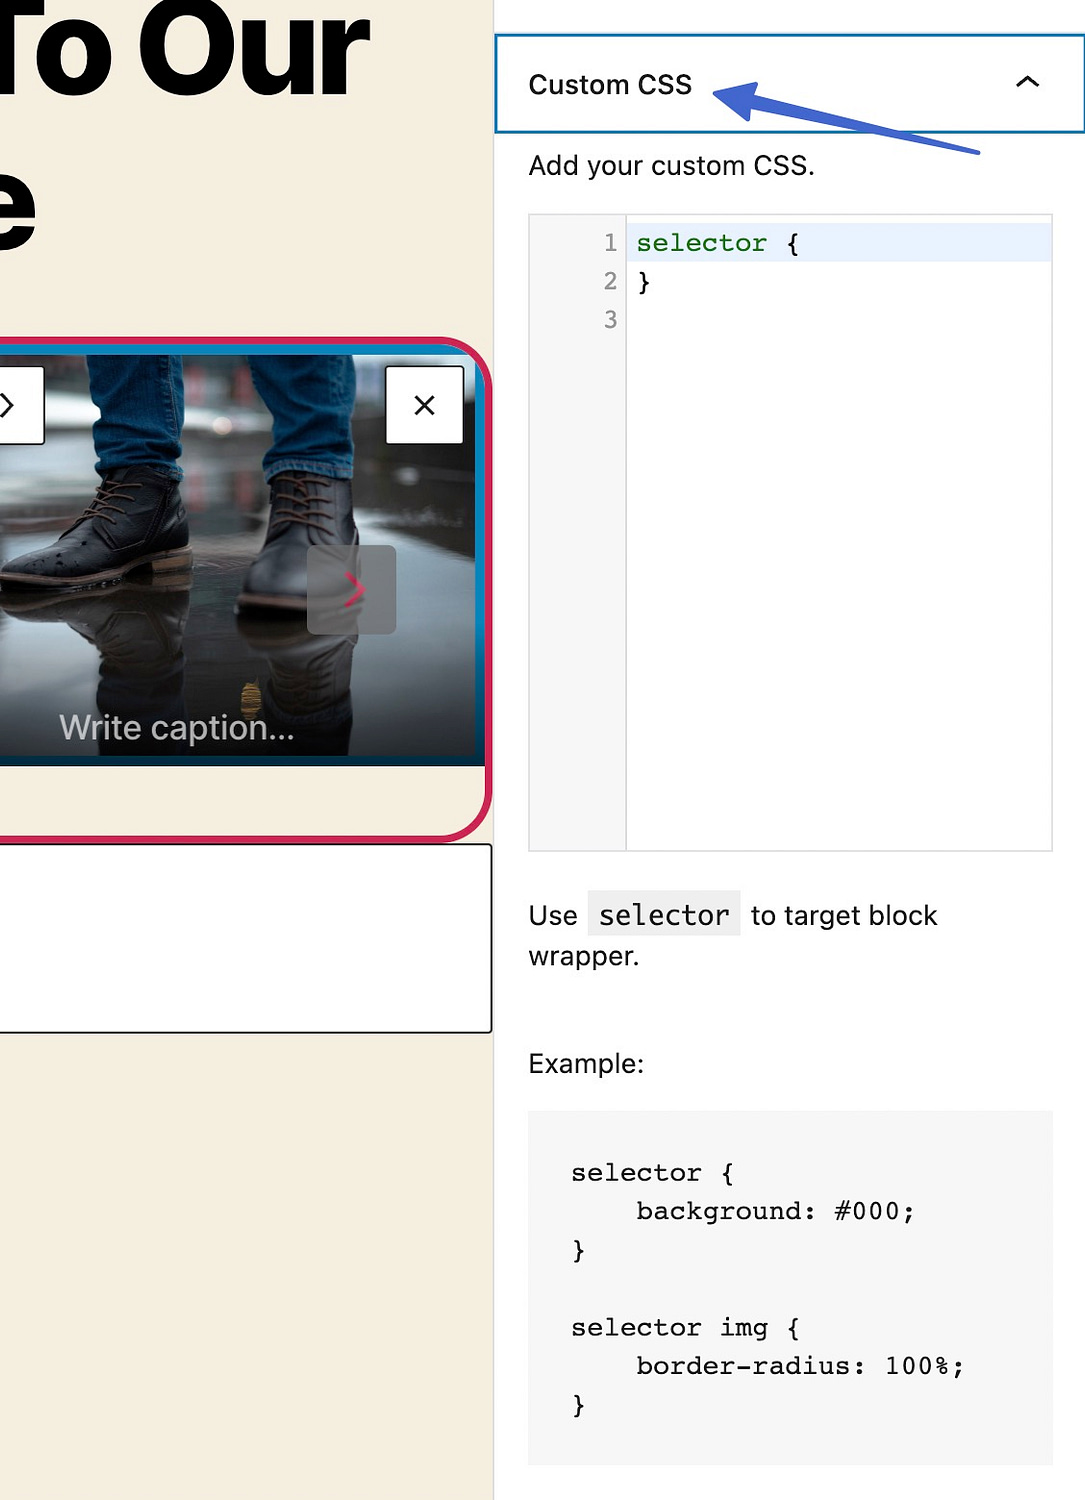Select the Custom CSS panel title
The height and width of the screenshot is (1500, 1085).
pyautogui.click(x=610, y=85)
